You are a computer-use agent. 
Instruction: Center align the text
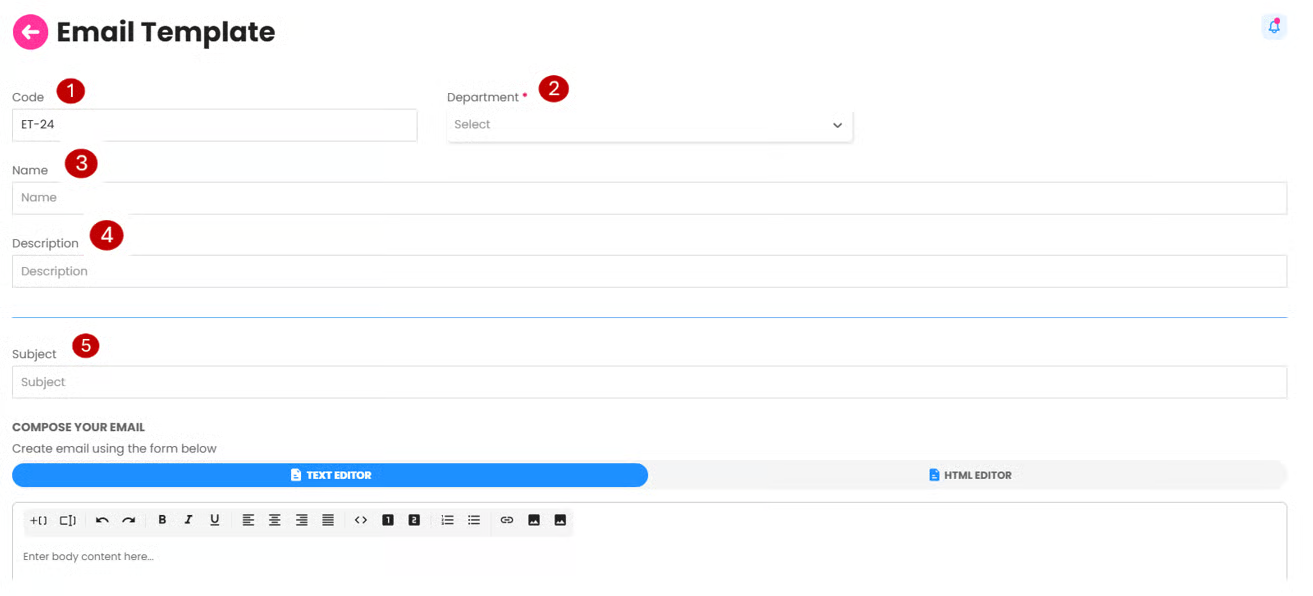point(275,520)
